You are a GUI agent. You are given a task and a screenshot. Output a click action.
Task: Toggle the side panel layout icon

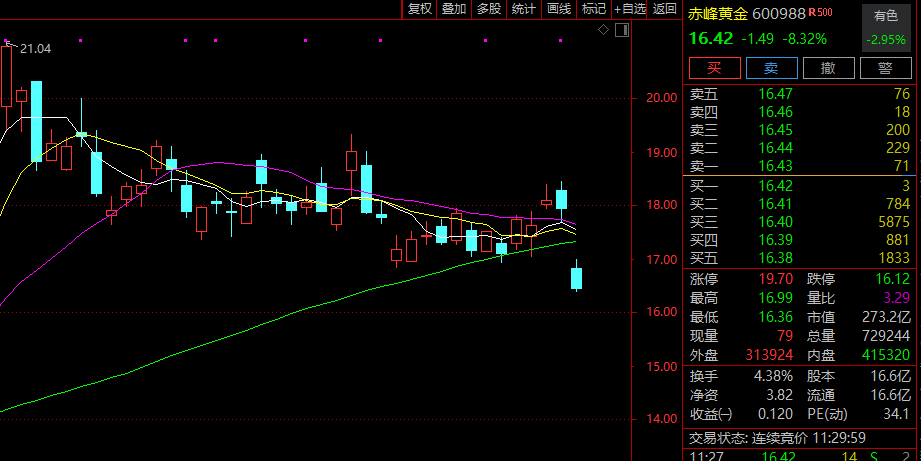(622, 30)
